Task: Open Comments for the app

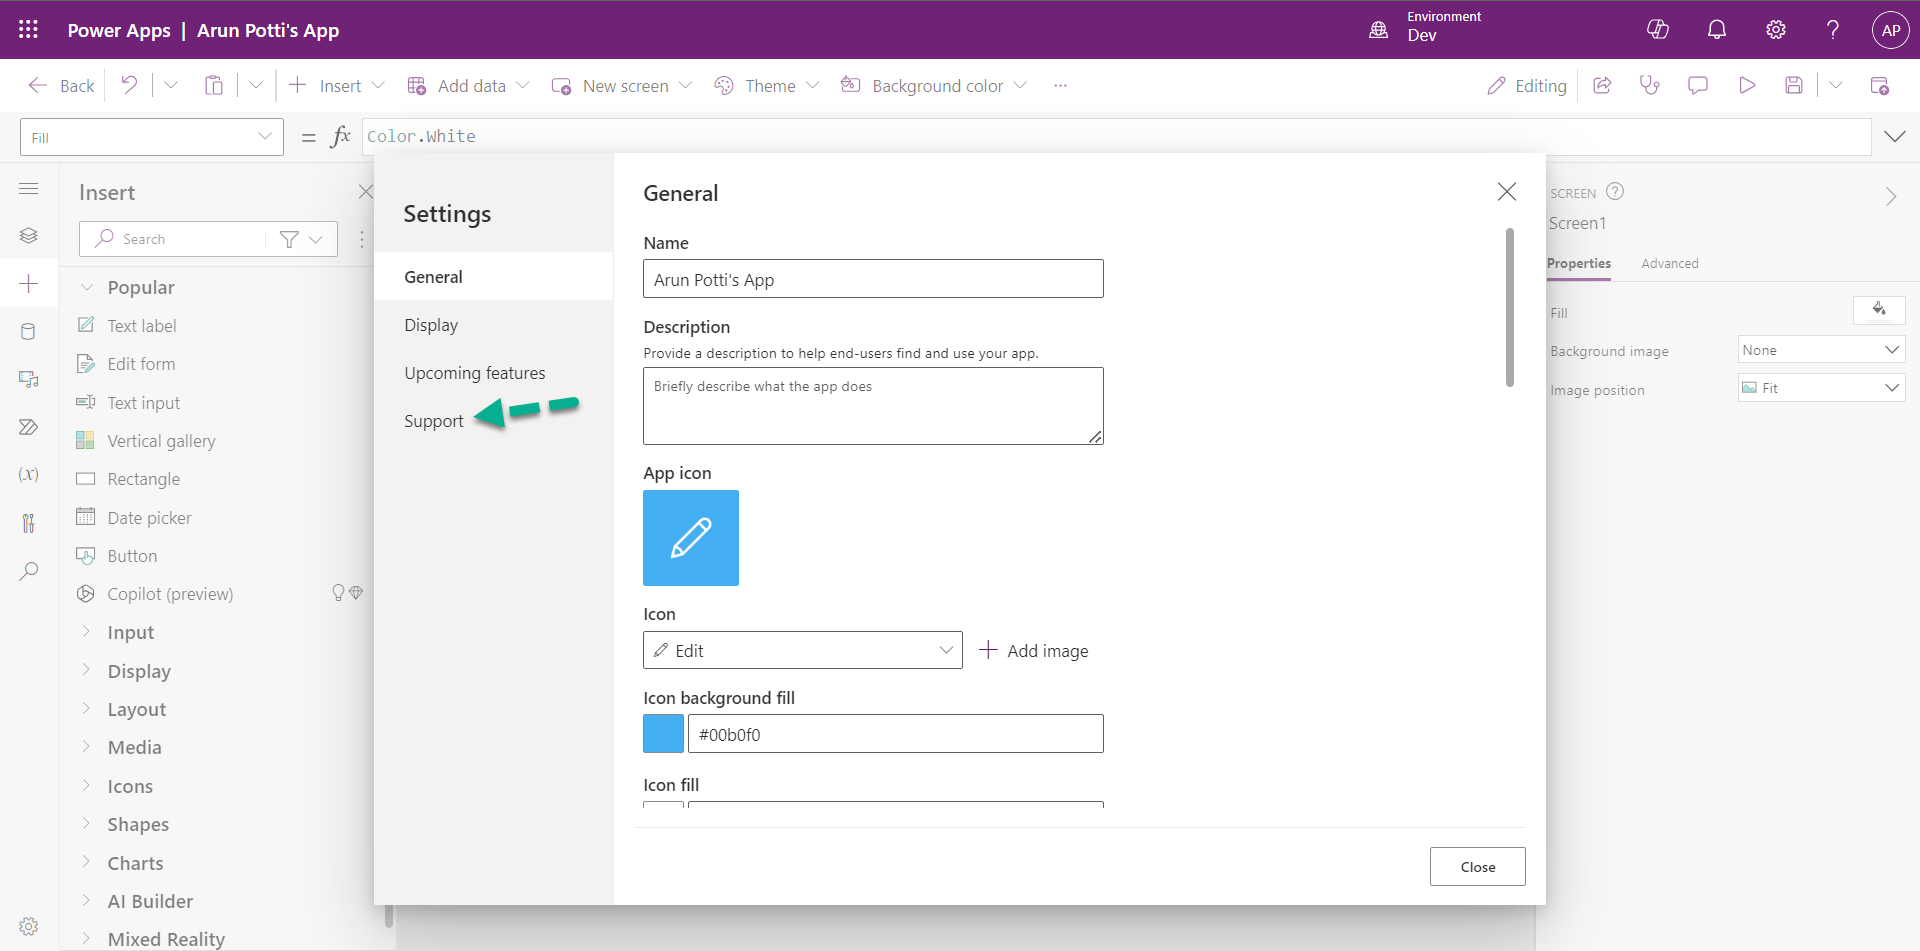Action: coord(1697,85)
